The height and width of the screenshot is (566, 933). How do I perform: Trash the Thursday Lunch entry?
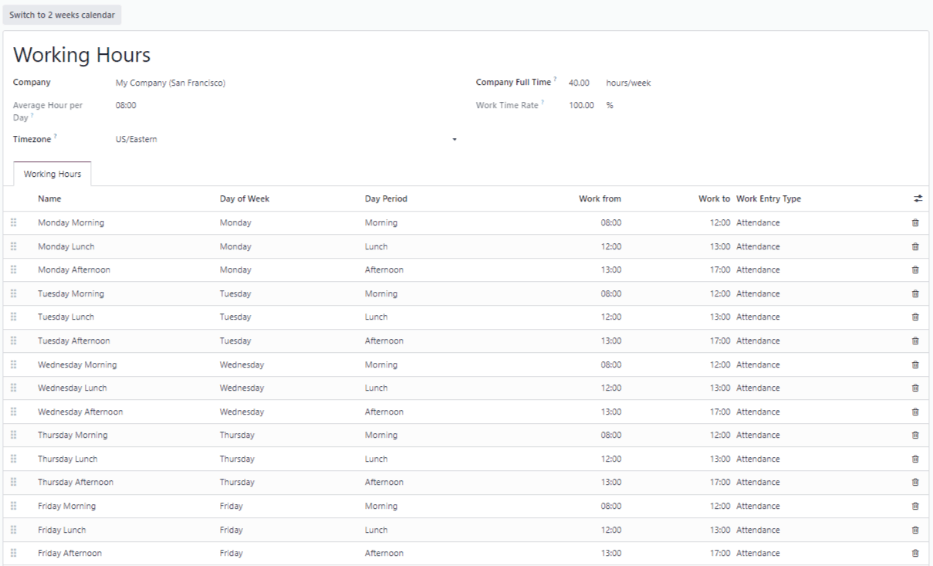(915, 459)
